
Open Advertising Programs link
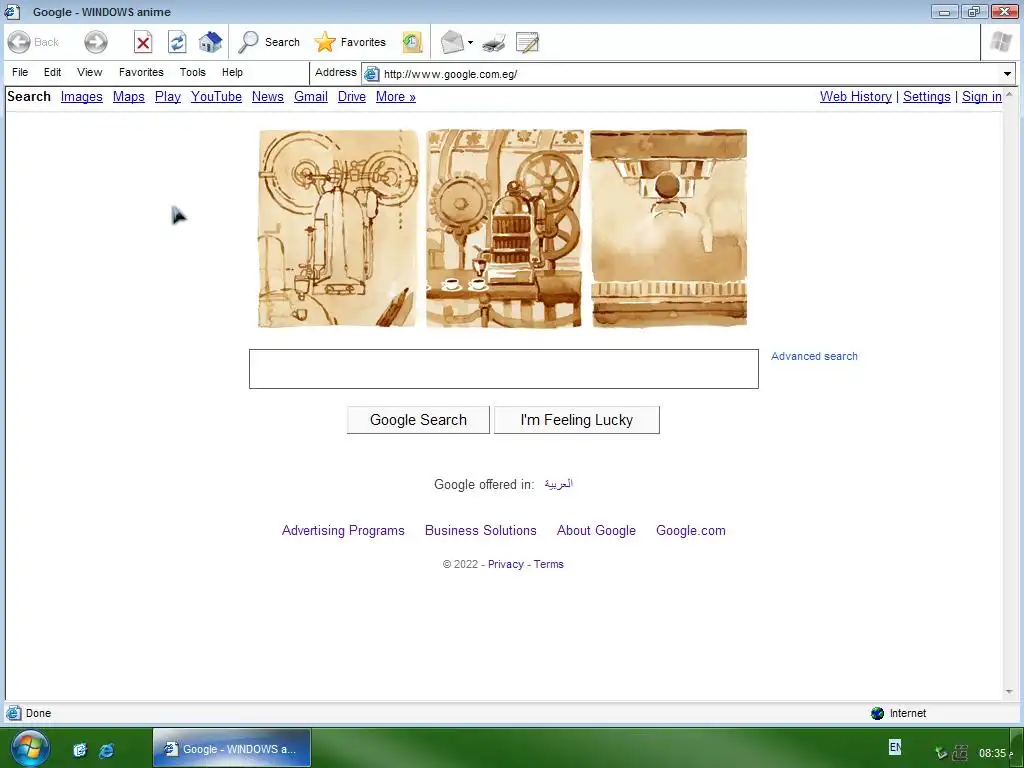pos(343,530)
